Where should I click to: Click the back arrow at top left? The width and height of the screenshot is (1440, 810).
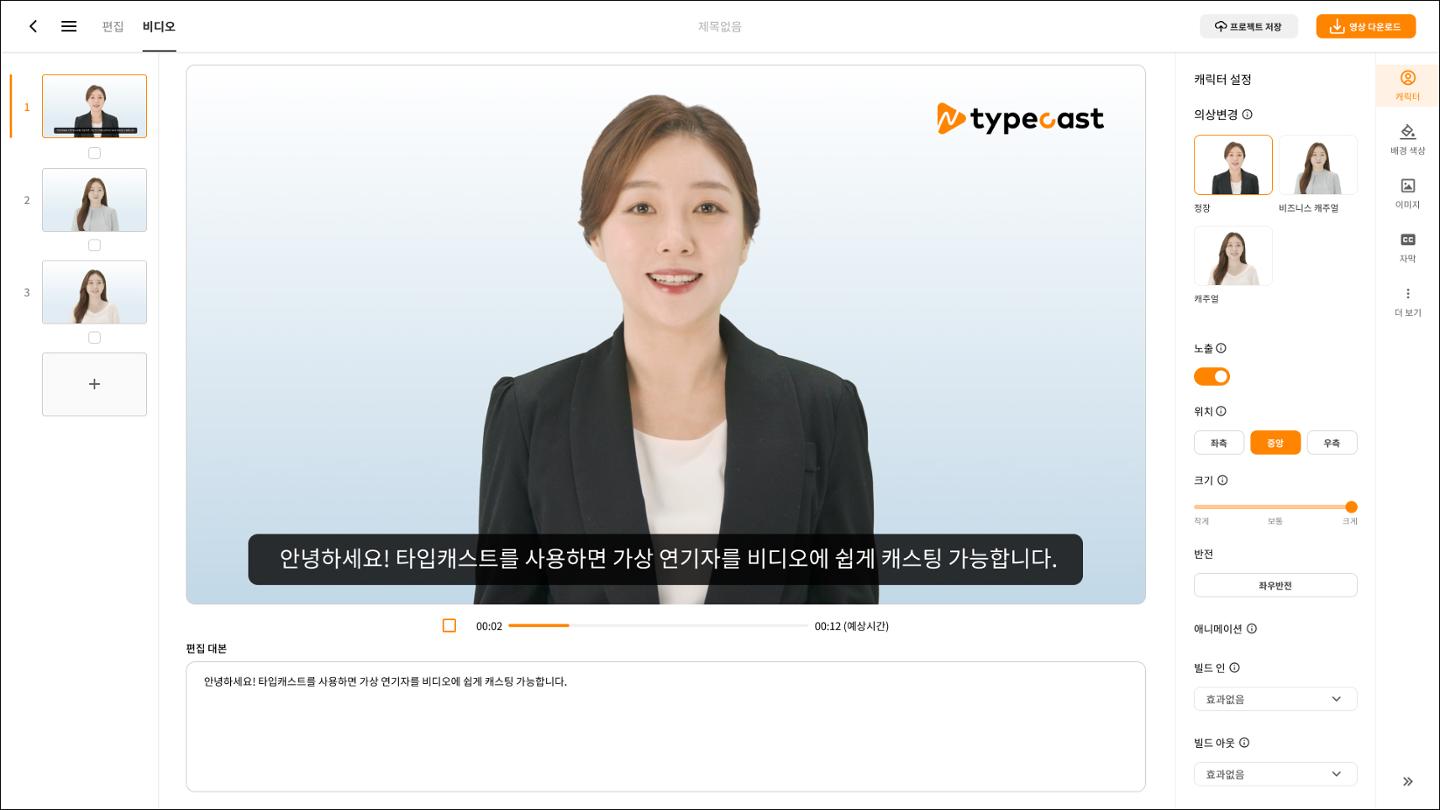pos(33,26)
